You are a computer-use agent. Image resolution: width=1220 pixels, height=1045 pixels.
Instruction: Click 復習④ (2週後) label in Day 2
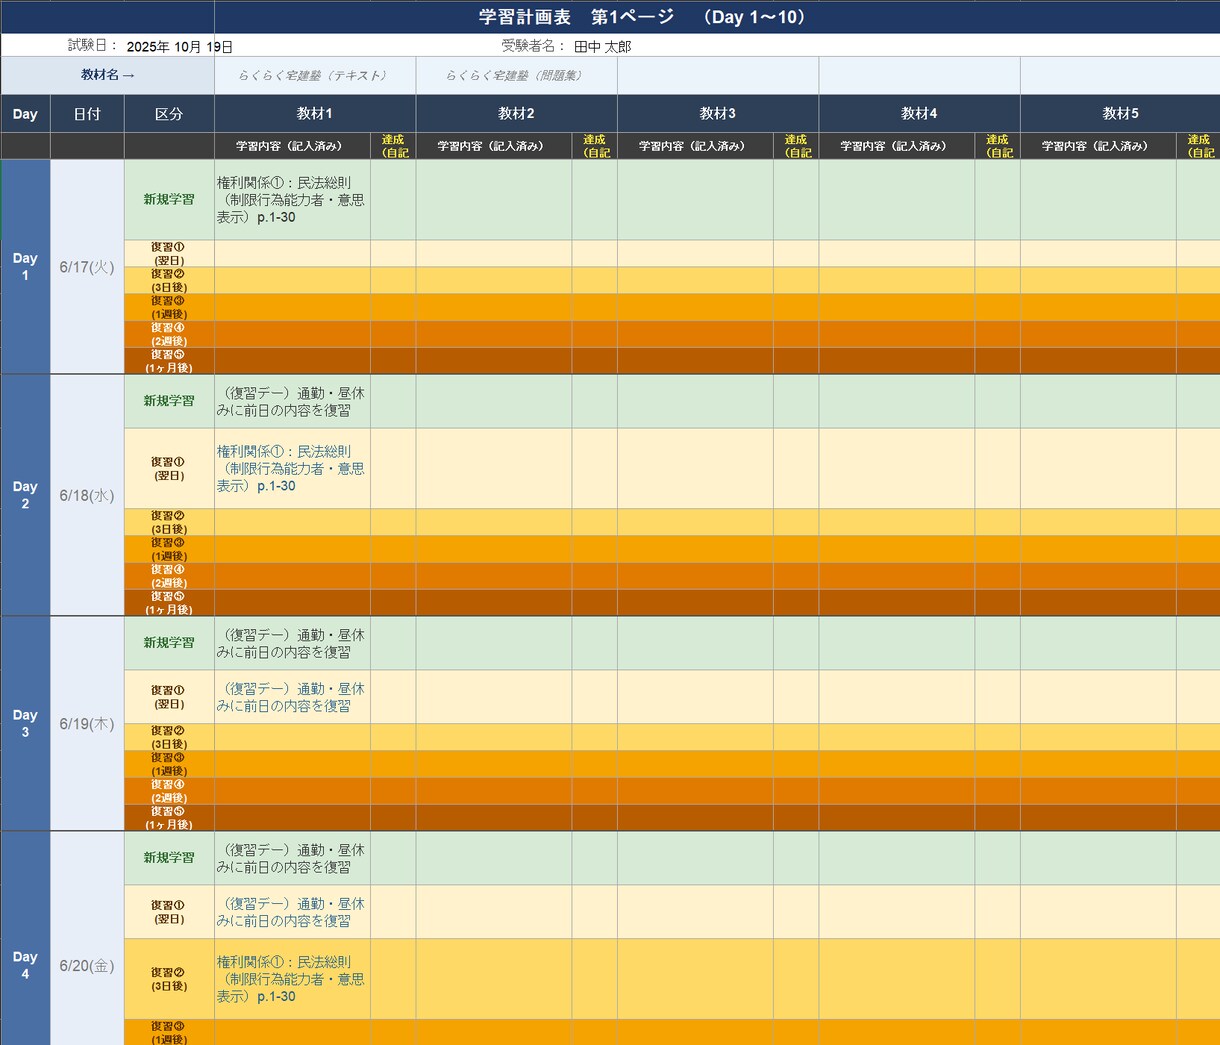click(169, 576)
